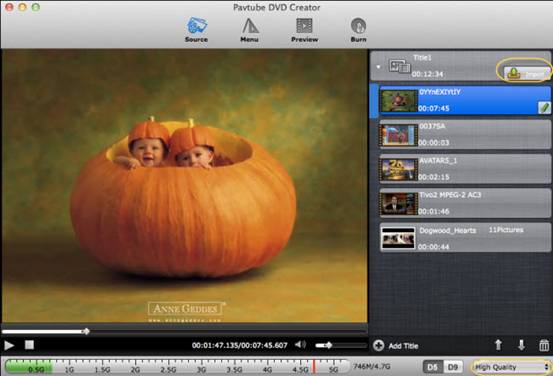The width and height of the screenshot is (553, 376).
Task: Click the 00:00:03 duration of 00375A
Action: tap(434, 142)
